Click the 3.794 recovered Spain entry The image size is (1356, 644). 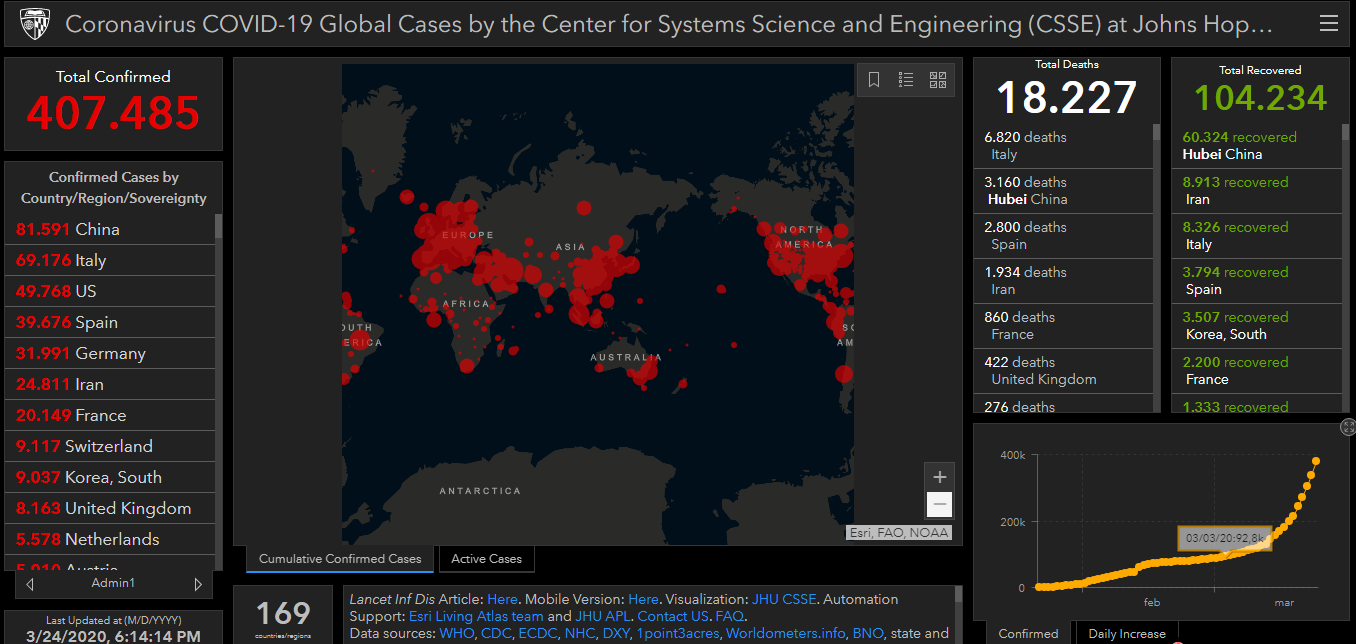click(x=1256, y=281)
